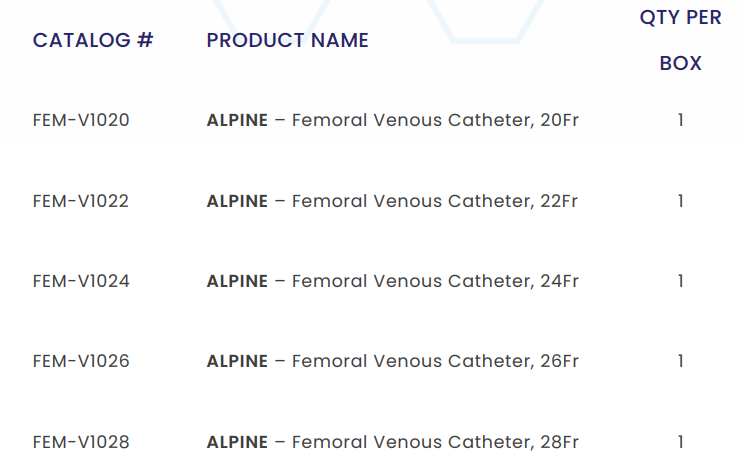Click ALPINE Femoral Venous Catheter, 22Fr

pos(393,201)
